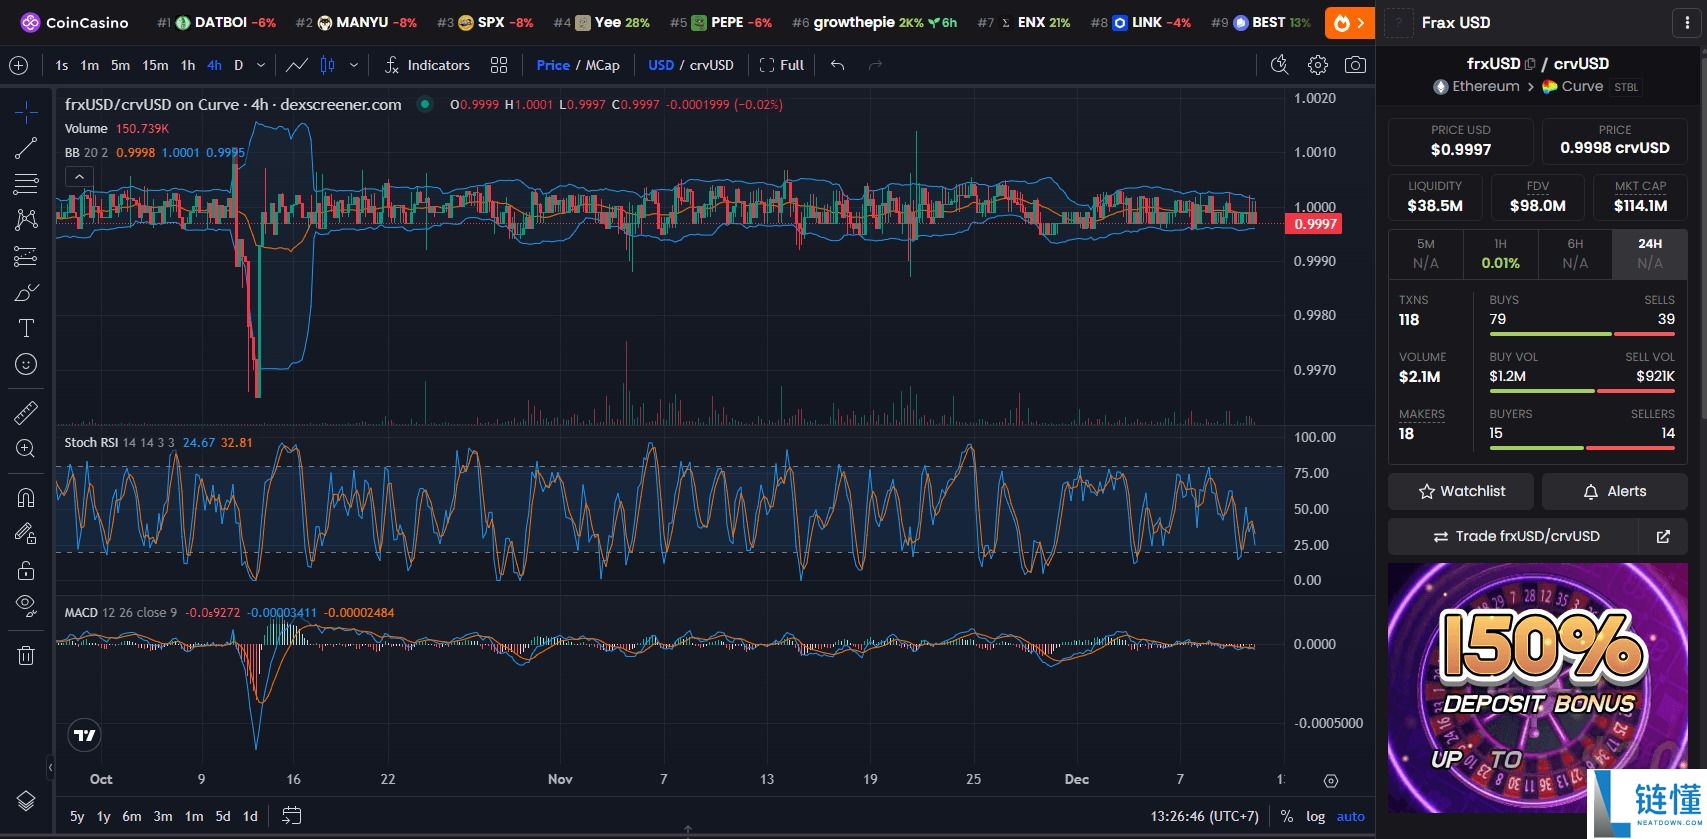Open the emoji icons tool
Image resolution: width=1707 pixels, height=839 pixels.
[26, 364]
